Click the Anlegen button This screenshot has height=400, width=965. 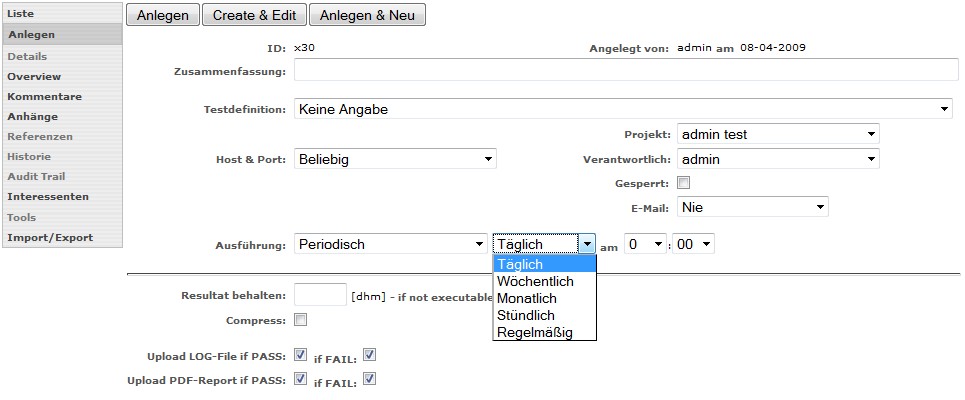point(162,15)
